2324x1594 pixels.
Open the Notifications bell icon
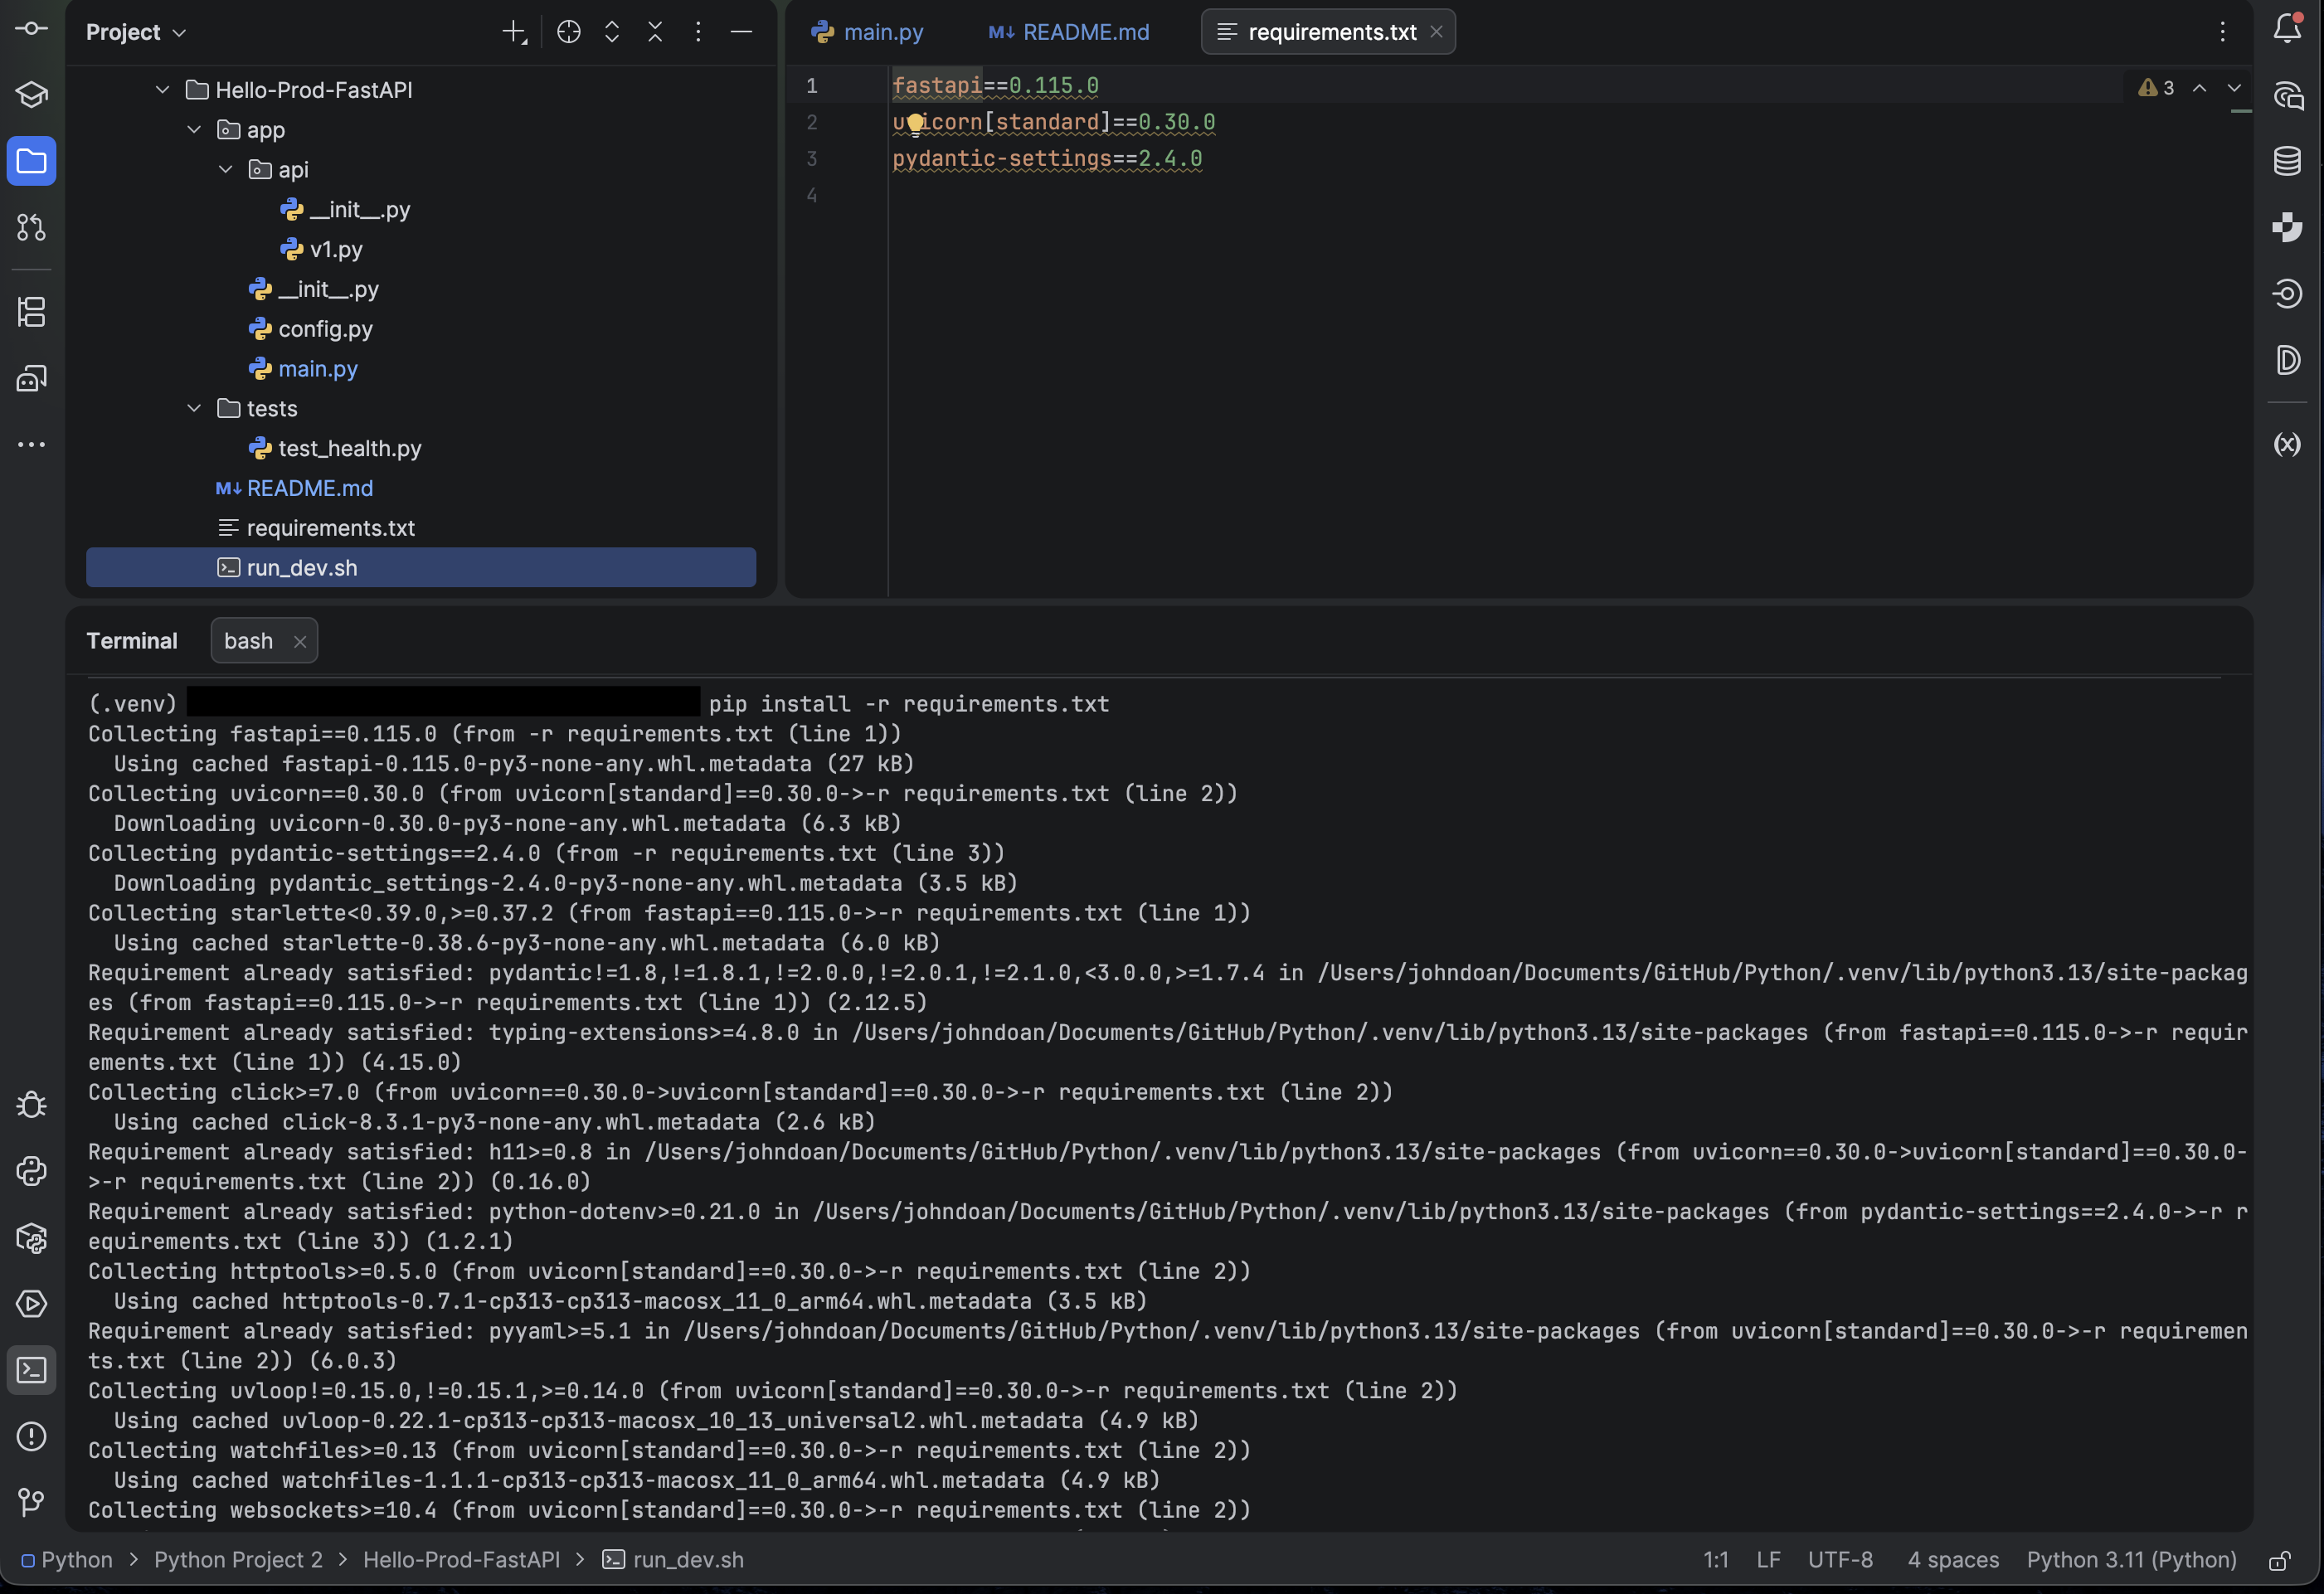coord(2287,29)
